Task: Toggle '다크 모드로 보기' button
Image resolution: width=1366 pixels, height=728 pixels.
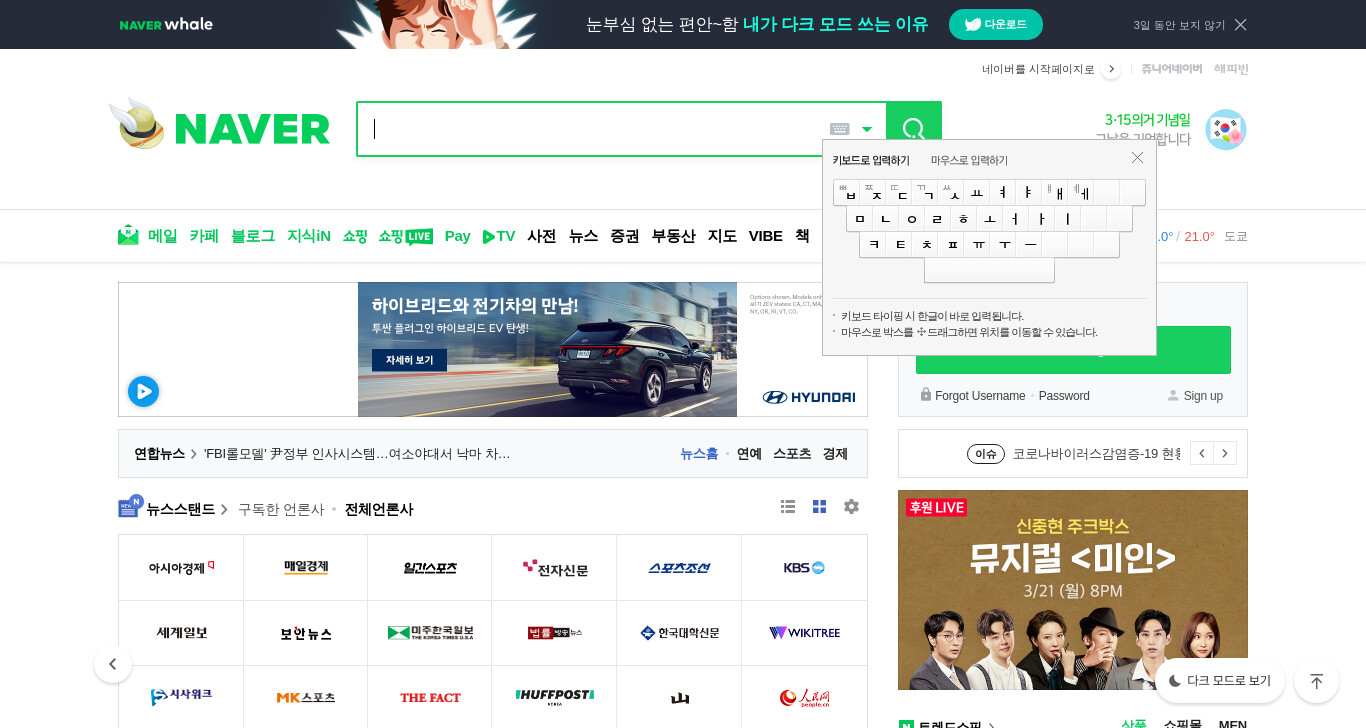Action: tap(1220, 681)
